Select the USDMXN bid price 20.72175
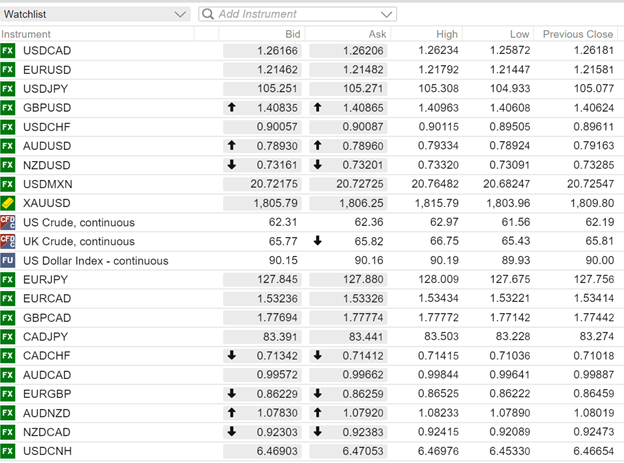This screenshot has width=624, height=463. pyautogui.click(x=274, y=184)
